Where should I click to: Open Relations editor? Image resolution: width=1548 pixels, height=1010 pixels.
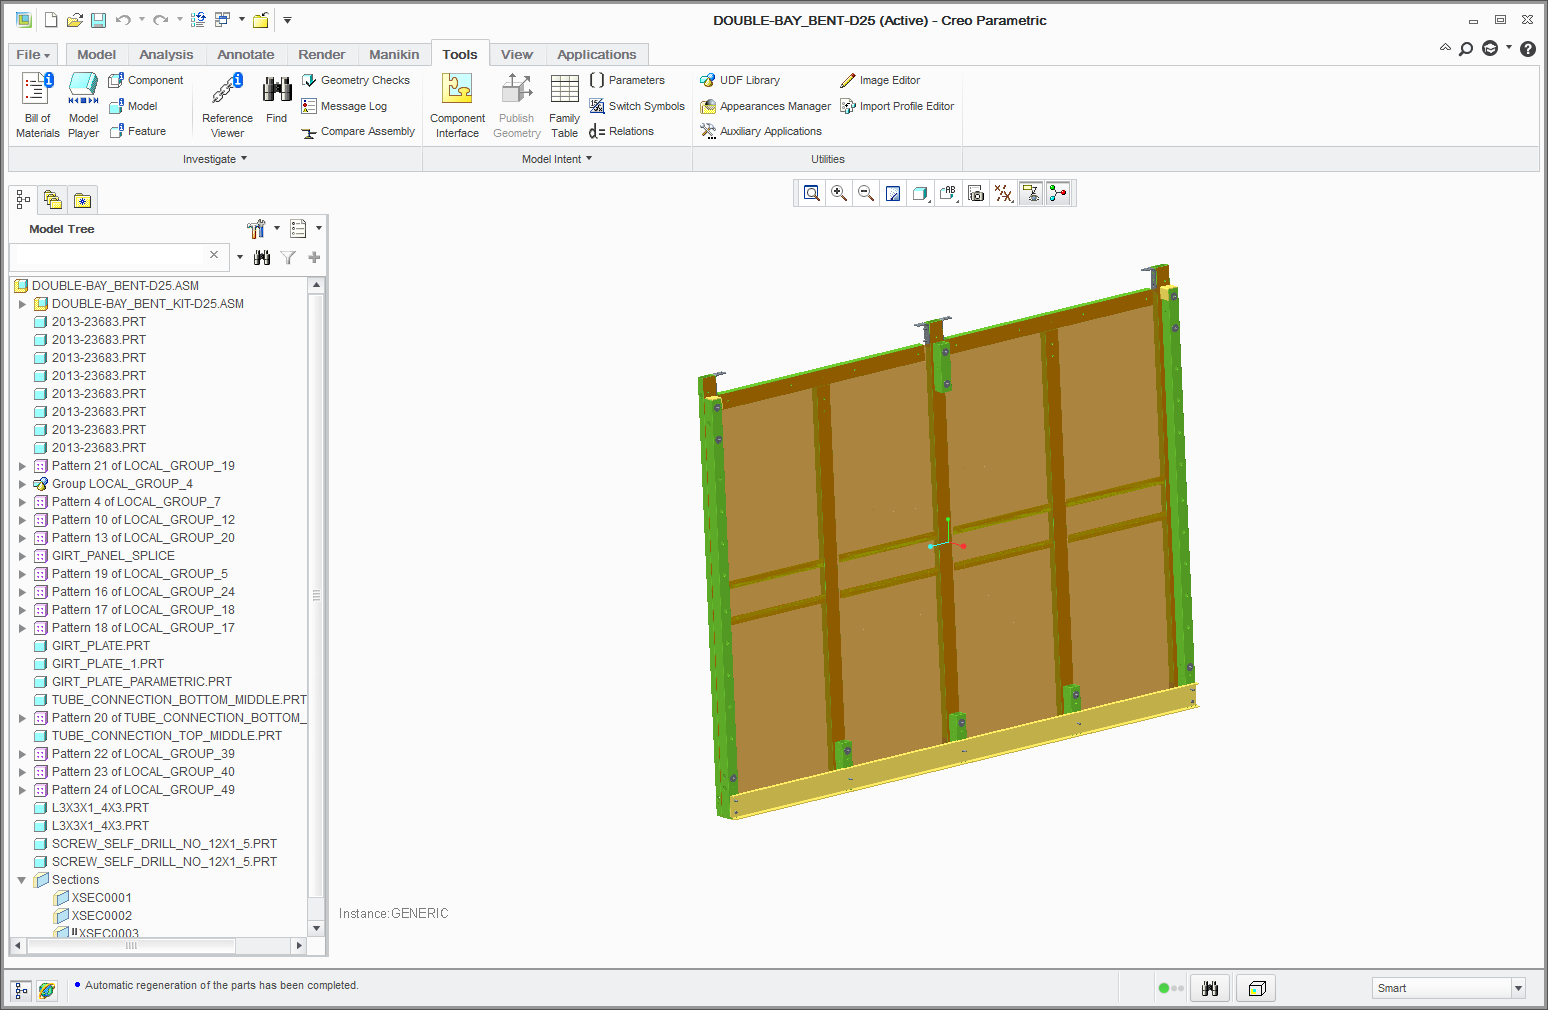click(x=621, y=131)
